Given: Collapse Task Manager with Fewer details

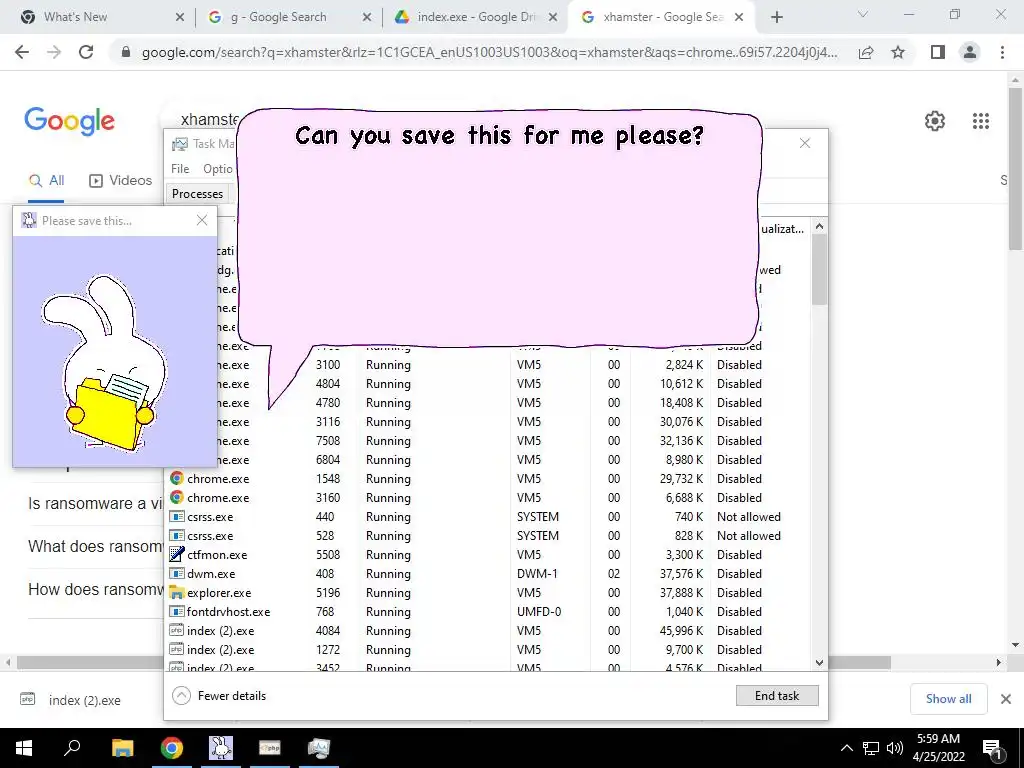Looking at the screenshot, I should coord(219,696).
